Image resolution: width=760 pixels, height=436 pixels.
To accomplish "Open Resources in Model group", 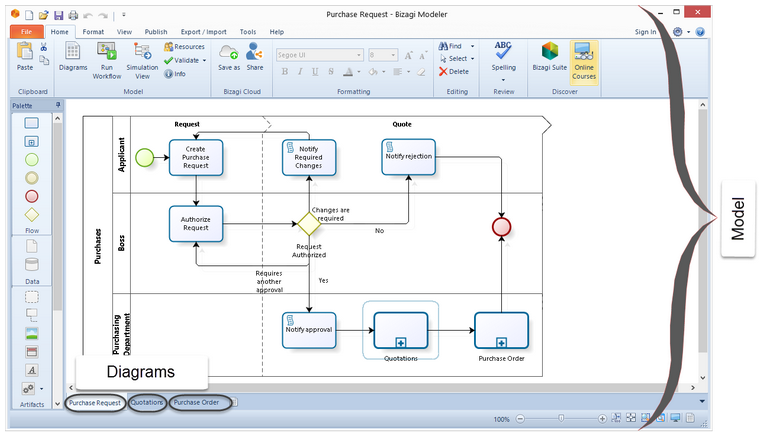I will click(x=184, y=47).
